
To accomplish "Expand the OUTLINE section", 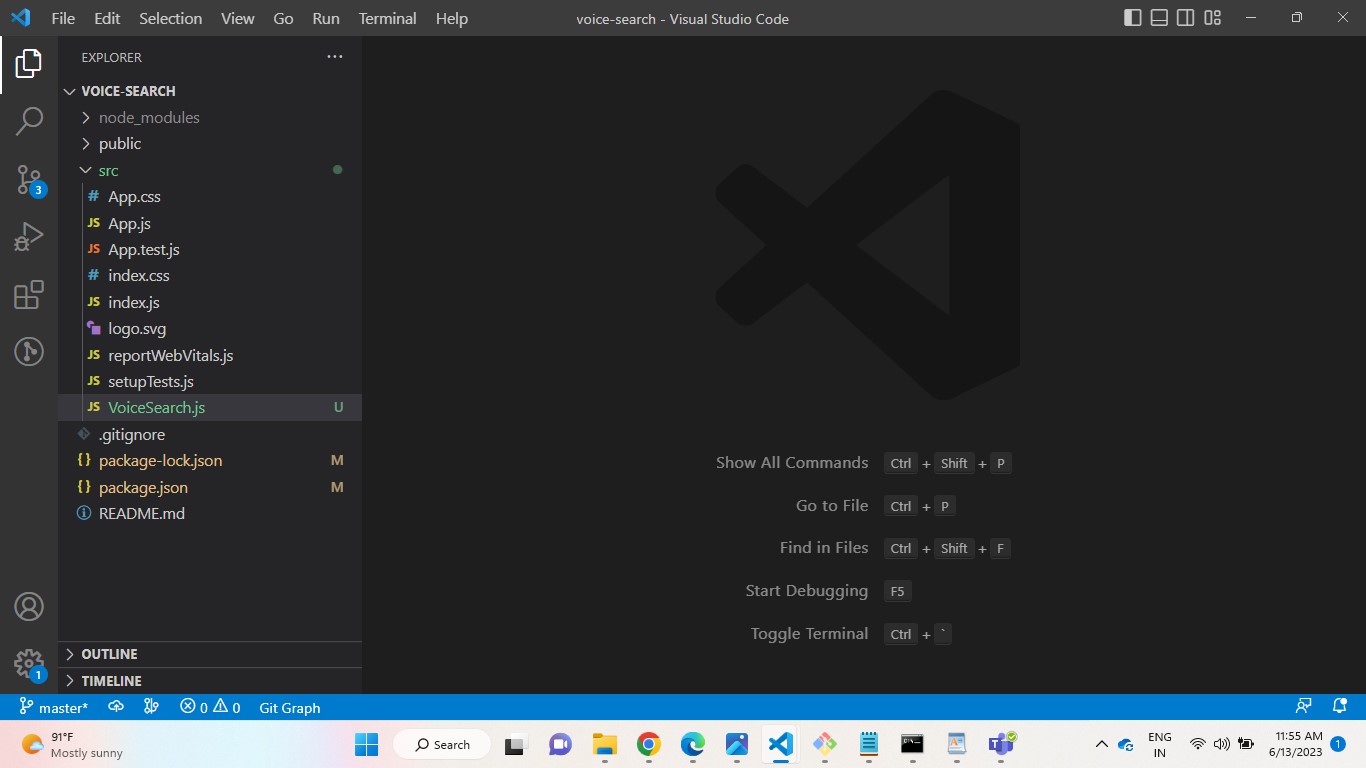I will click(x=109, y=654).
